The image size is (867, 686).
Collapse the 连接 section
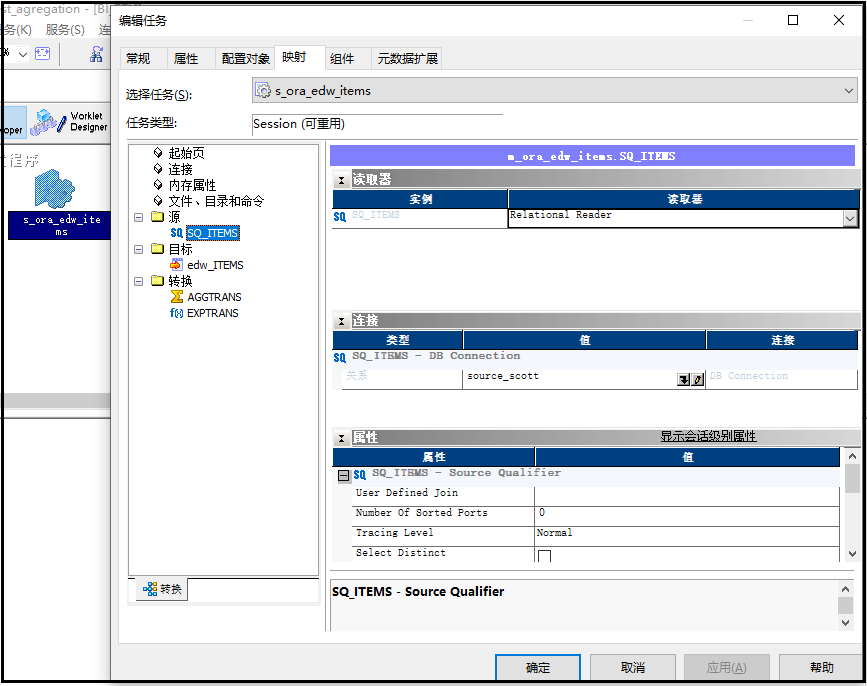tap(342, 321)
